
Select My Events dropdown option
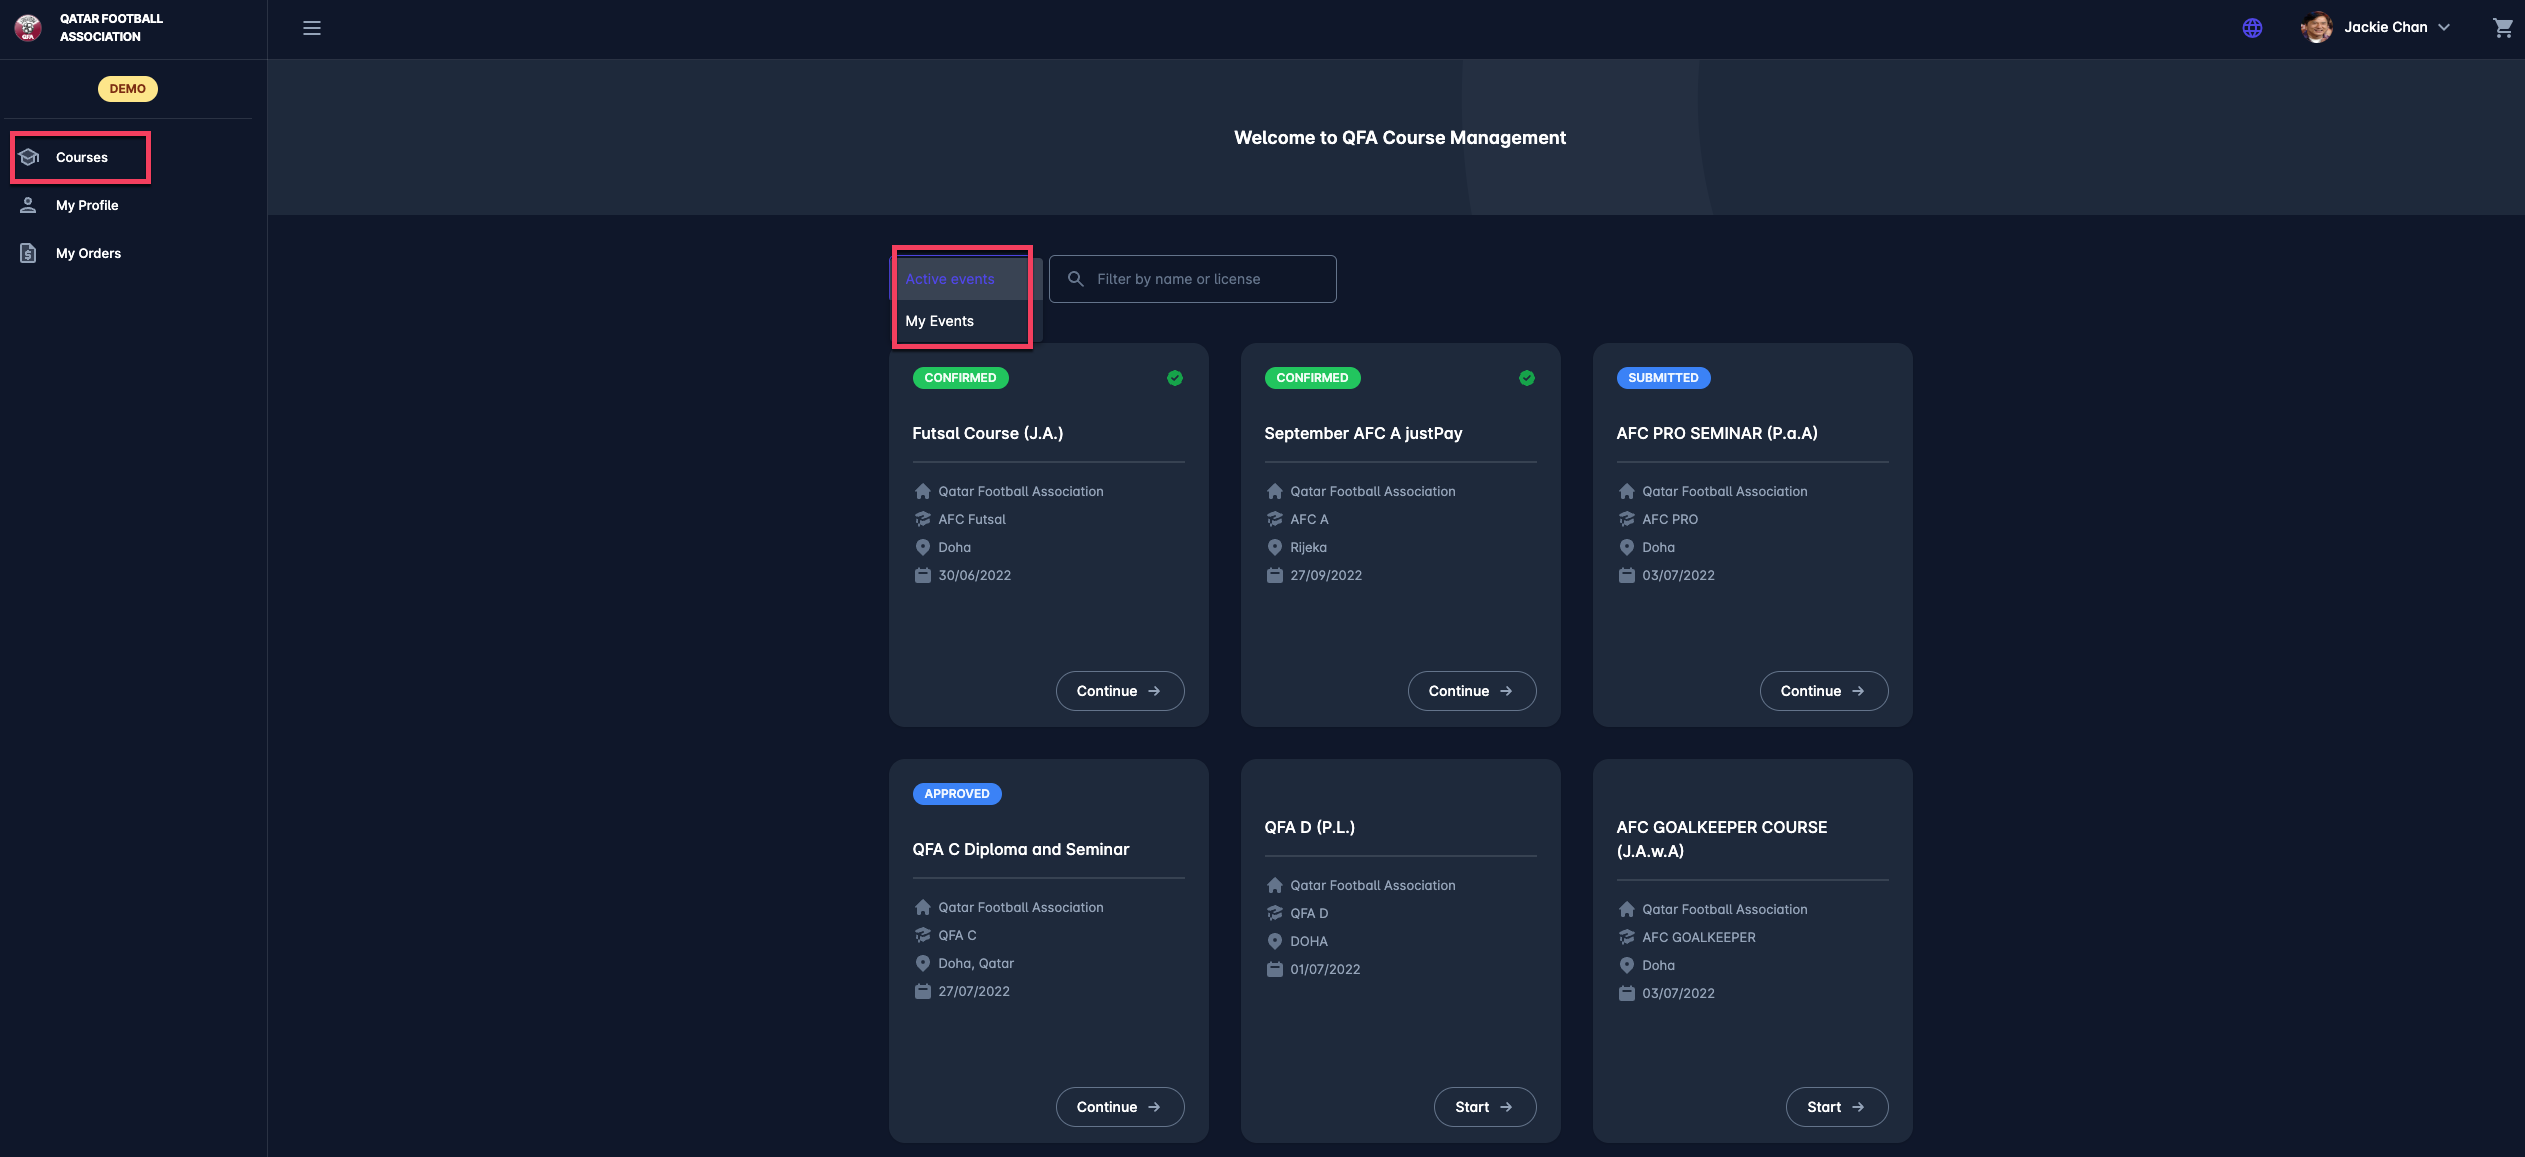940,321
